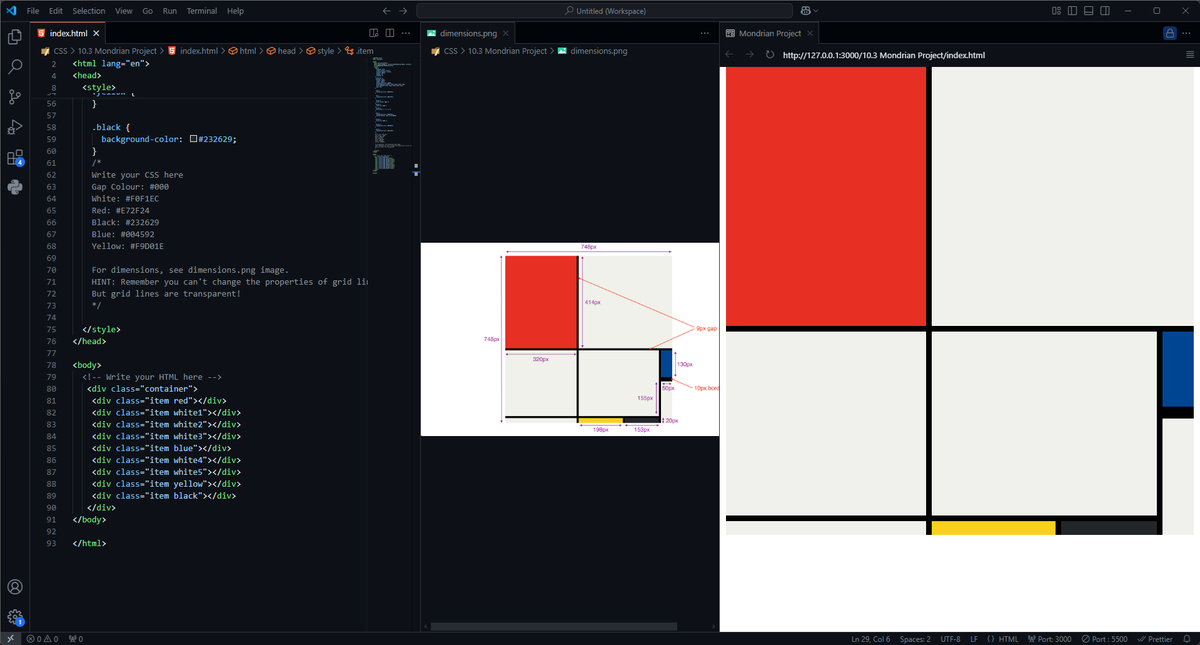Click the UTF-8 encoding indicator
The width and height of the screenshot is (1200, 645).
(950, 638)
